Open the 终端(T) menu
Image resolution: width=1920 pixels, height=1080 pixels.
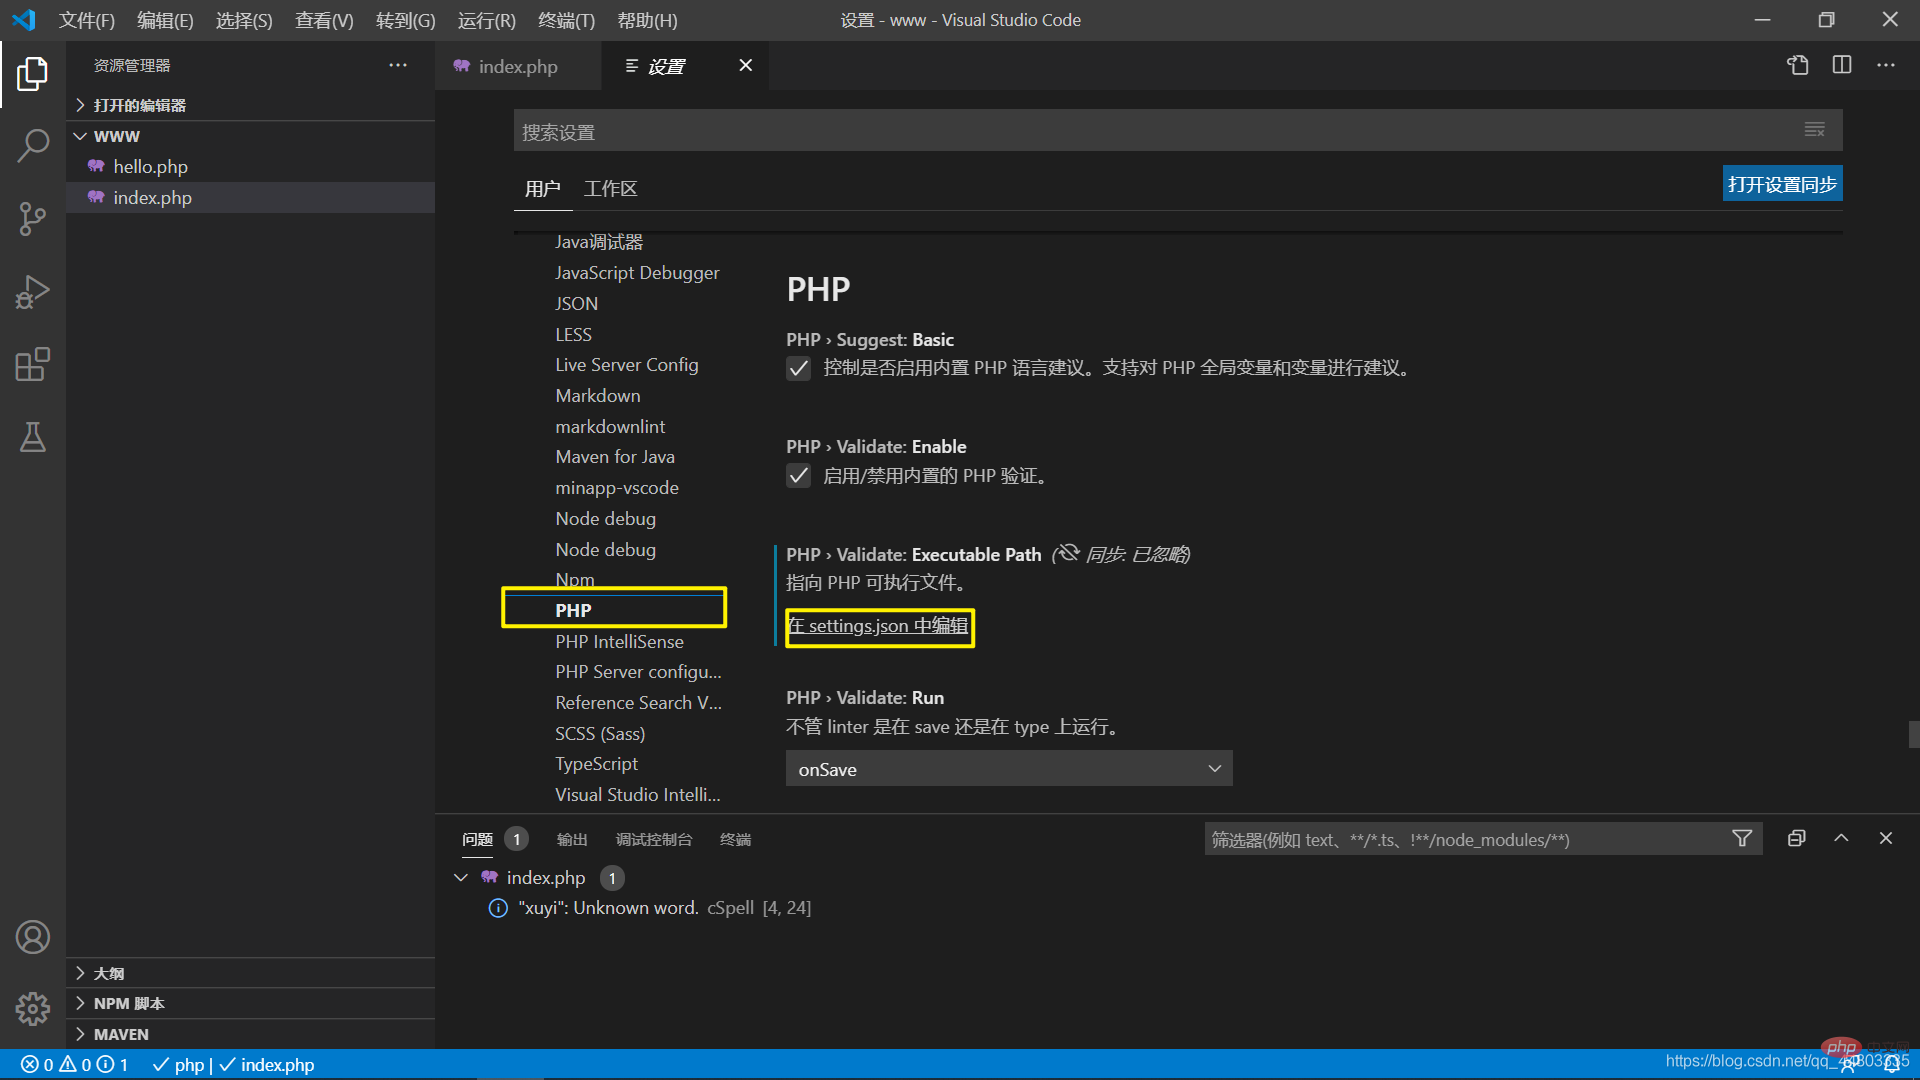pyautogui.click(x=566, y=20)
